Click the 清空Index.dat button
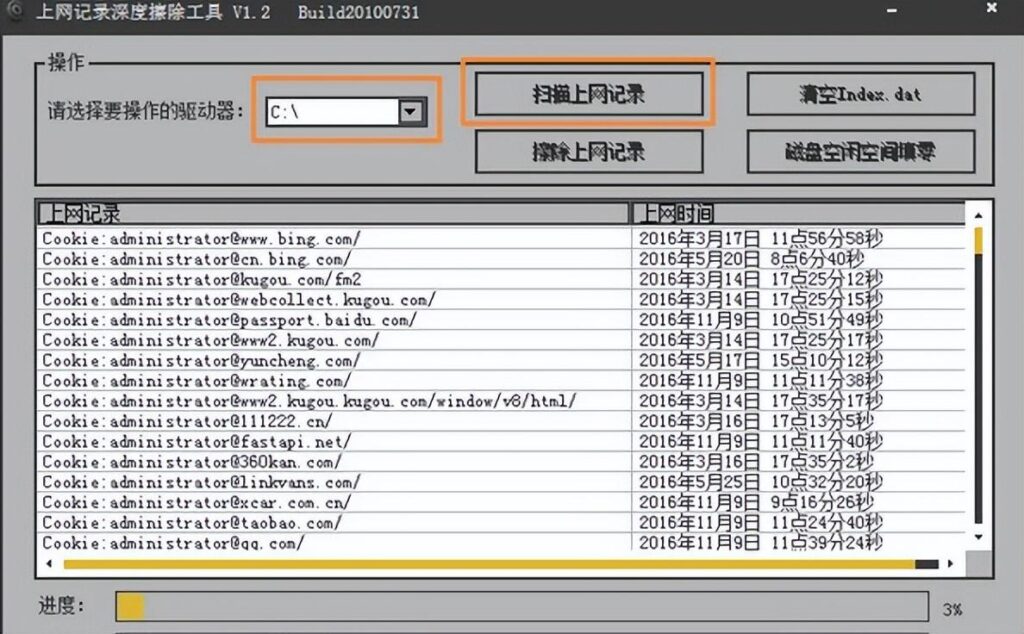Viewport: 1024px width, 634px height. point(859,94)
